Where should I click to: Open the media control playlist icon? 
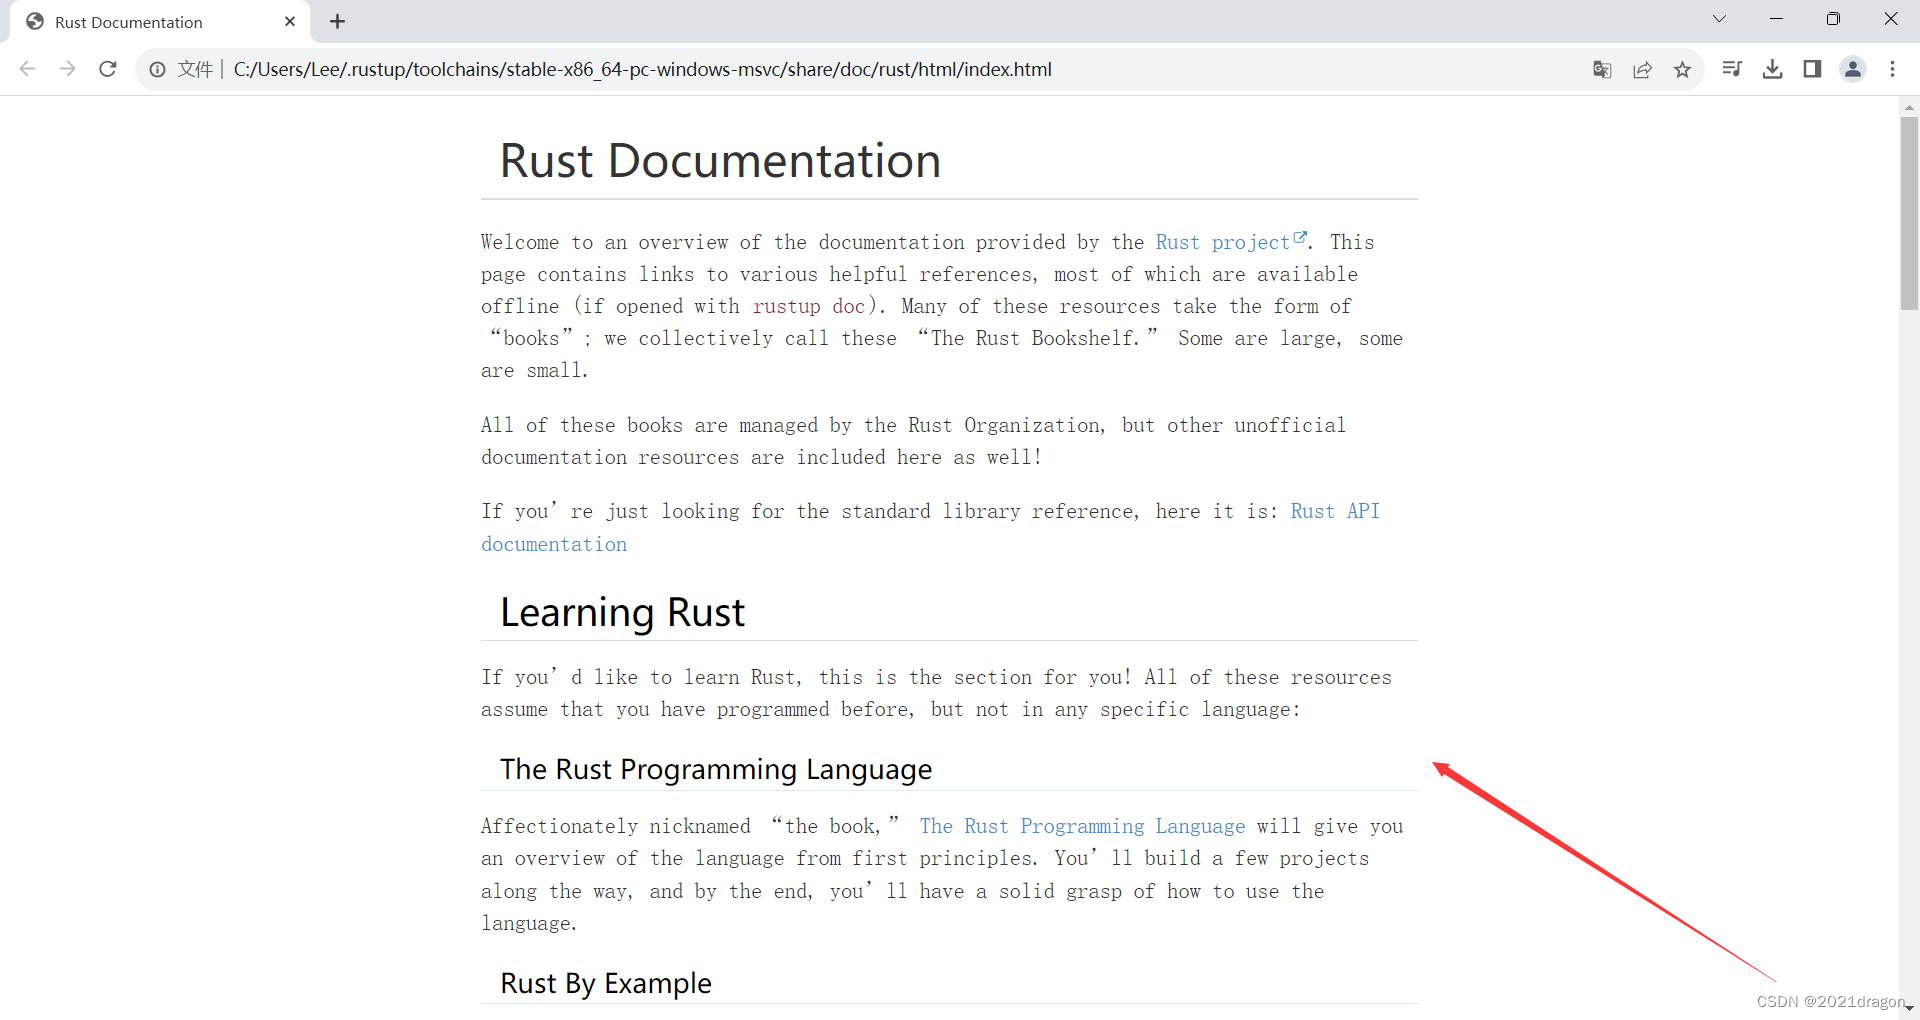(x=1732, y=69)
